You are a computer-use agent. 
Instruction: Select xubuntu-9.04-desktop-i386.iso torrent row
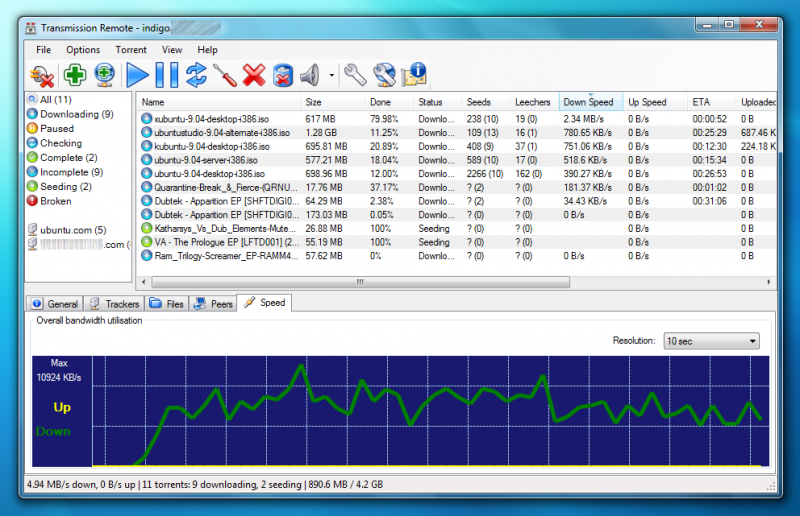tap(457, 119)
